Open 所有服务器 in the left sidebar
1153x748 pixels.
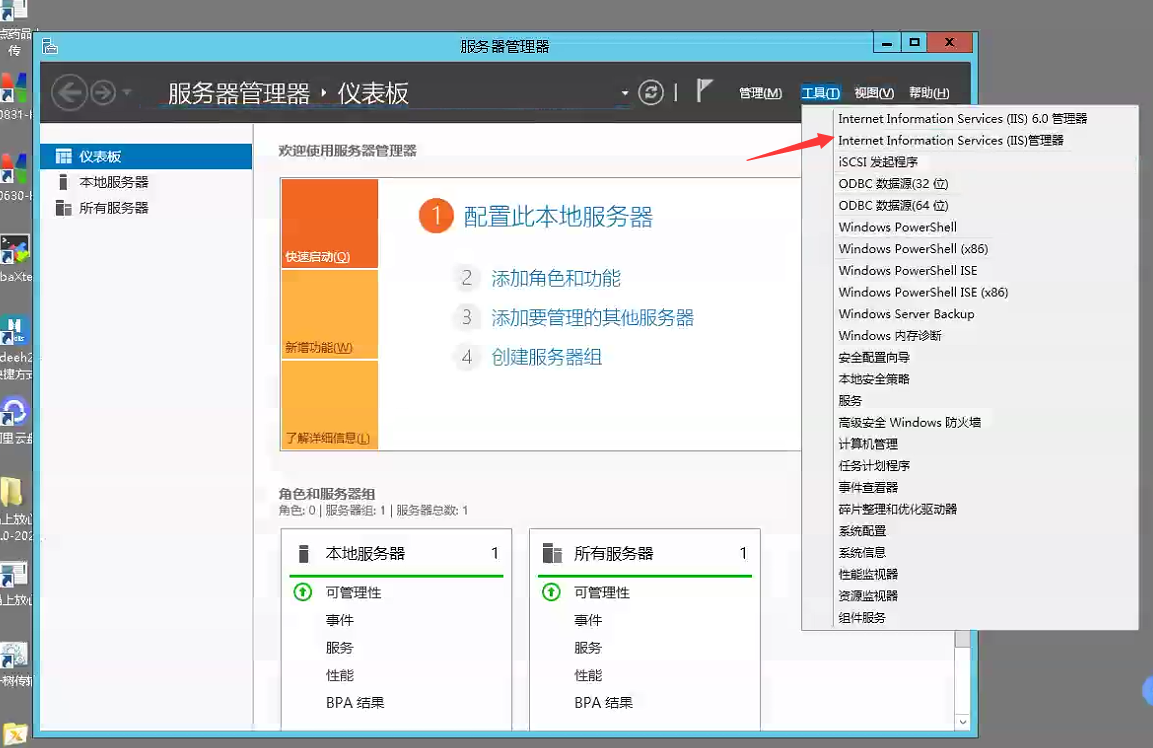pos(113,208)
